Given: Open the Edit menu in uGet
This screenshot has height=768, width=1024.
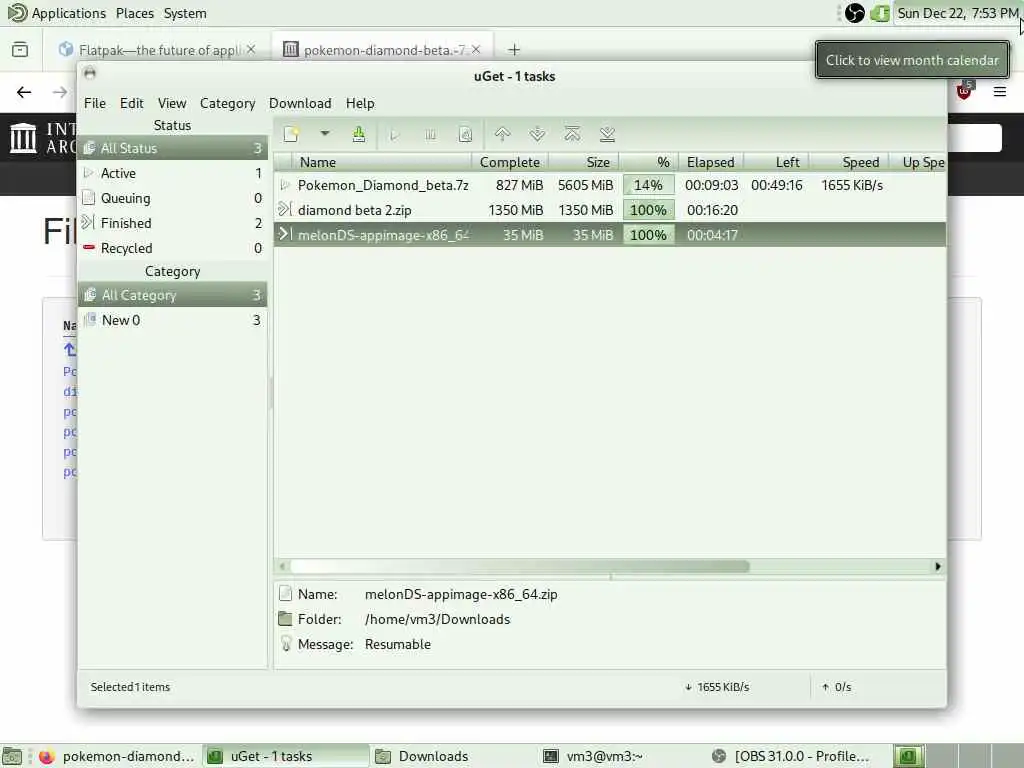Looking at the screenshot, I should tap(131, 103).
